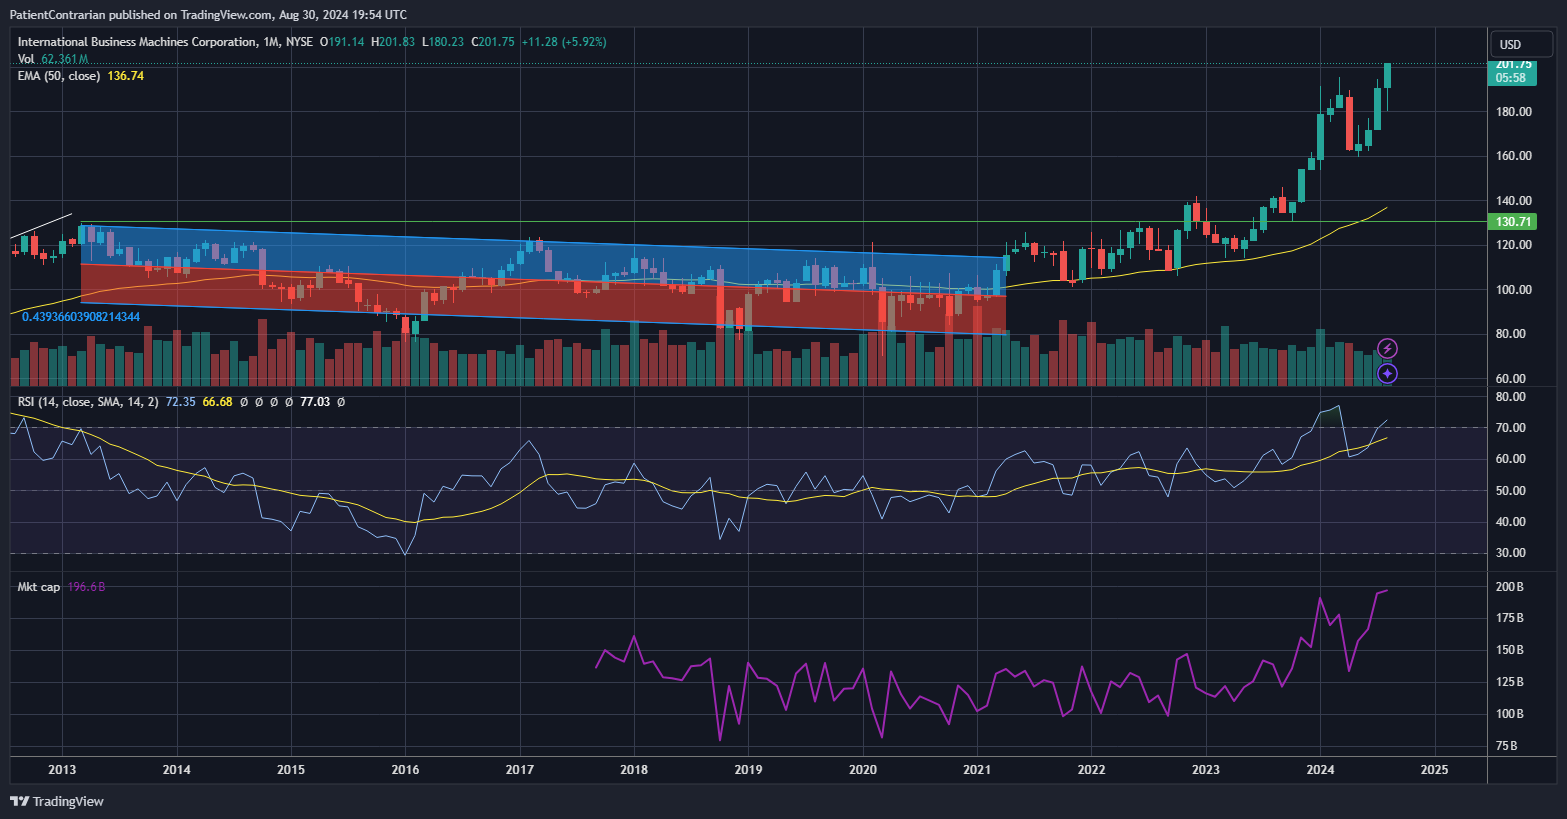Click the Mkt cap value 196.6B
Viewport: 1567px width, 819px height.
(86, 587)
